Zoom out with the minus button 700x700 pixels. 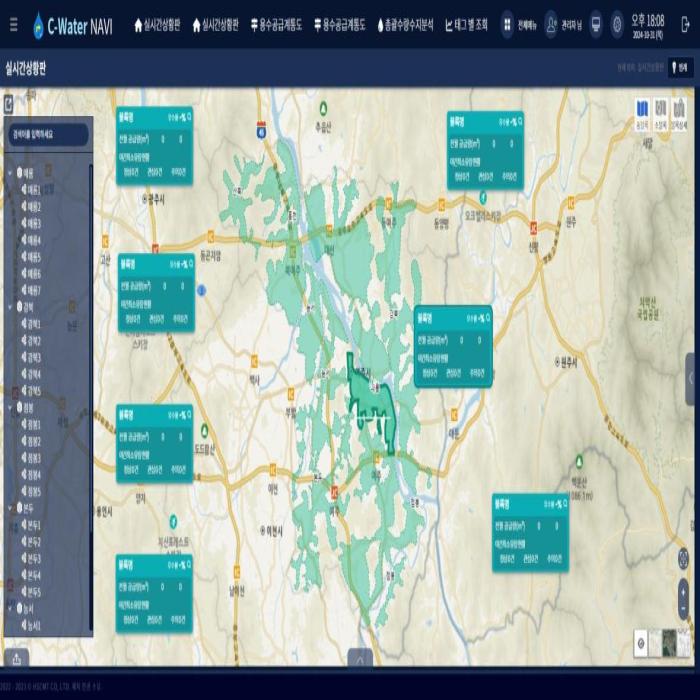[683, 609]
